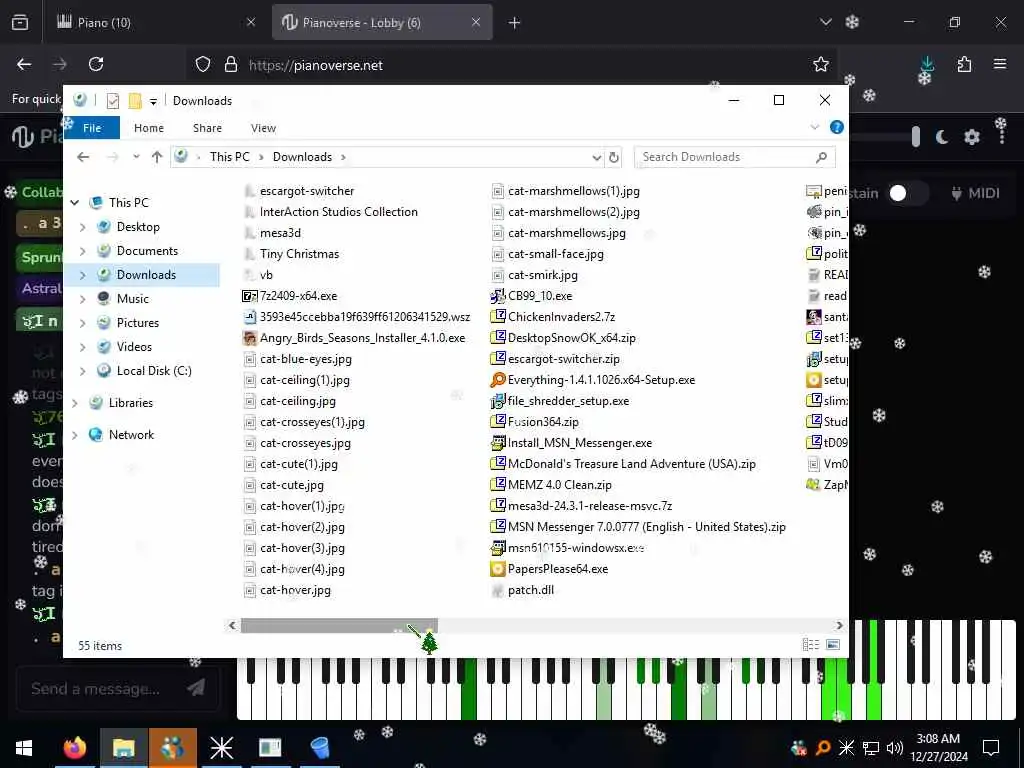
Task: Expand the Documents tree node
Action: pyautogui.click(x=82, y=251)
